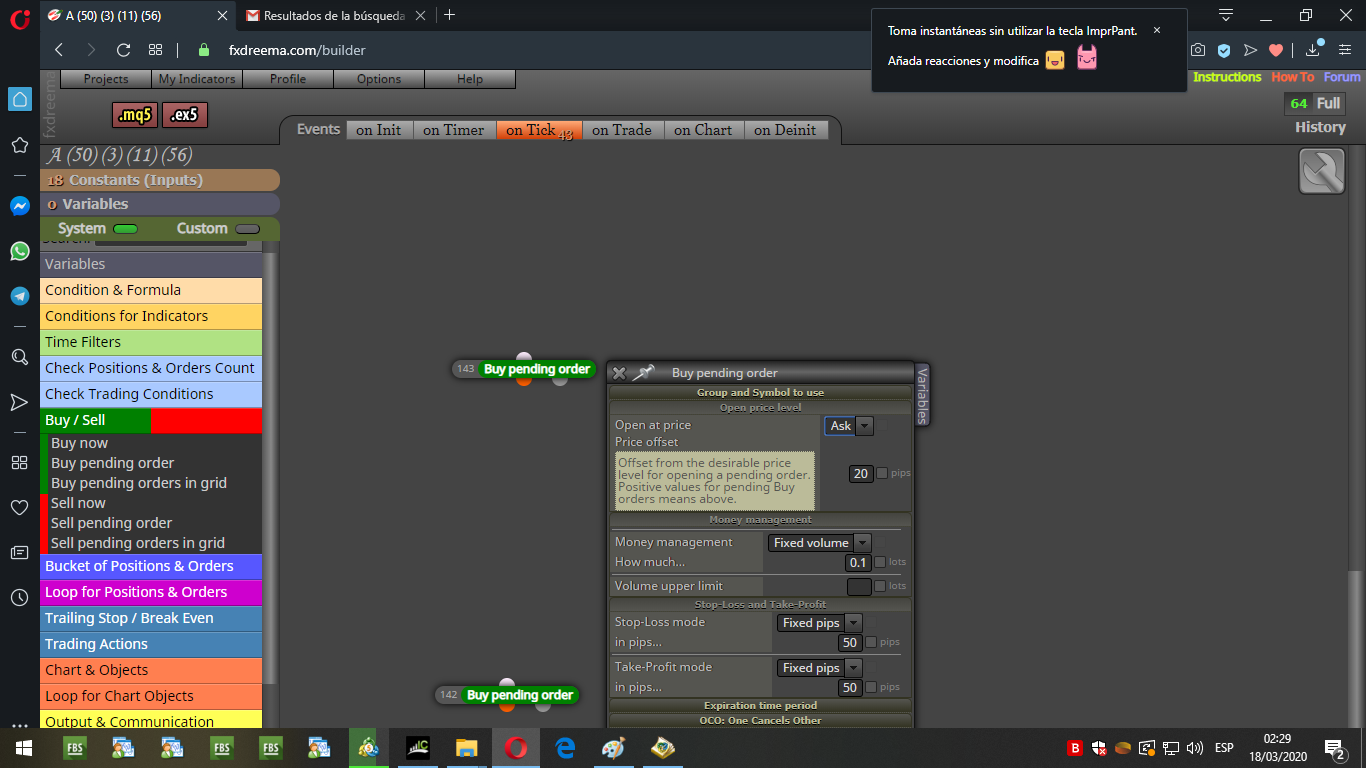
Task: Open Opera easy setup menu
Action: (1345, 50)
